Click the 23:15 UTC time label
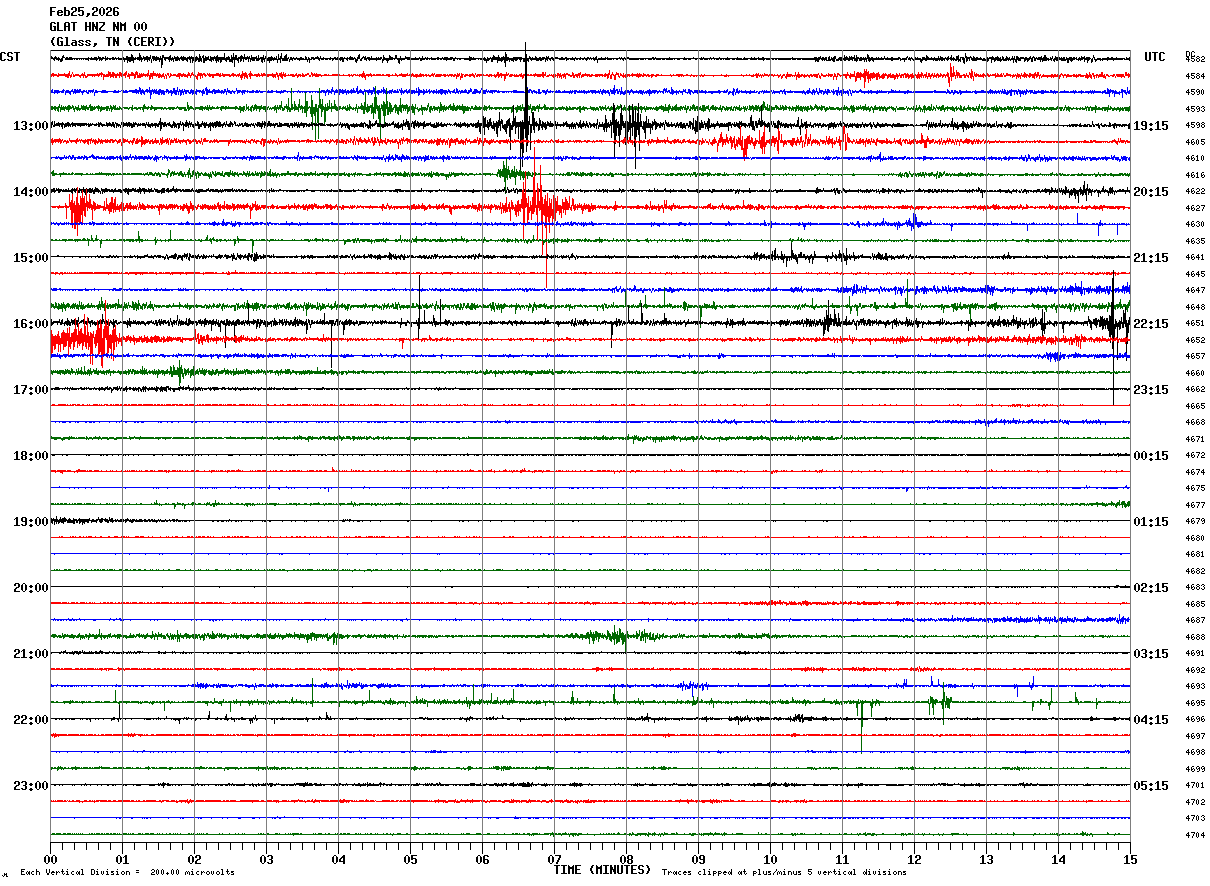This screenshot has height=886, width=1210. (1151, 390)
